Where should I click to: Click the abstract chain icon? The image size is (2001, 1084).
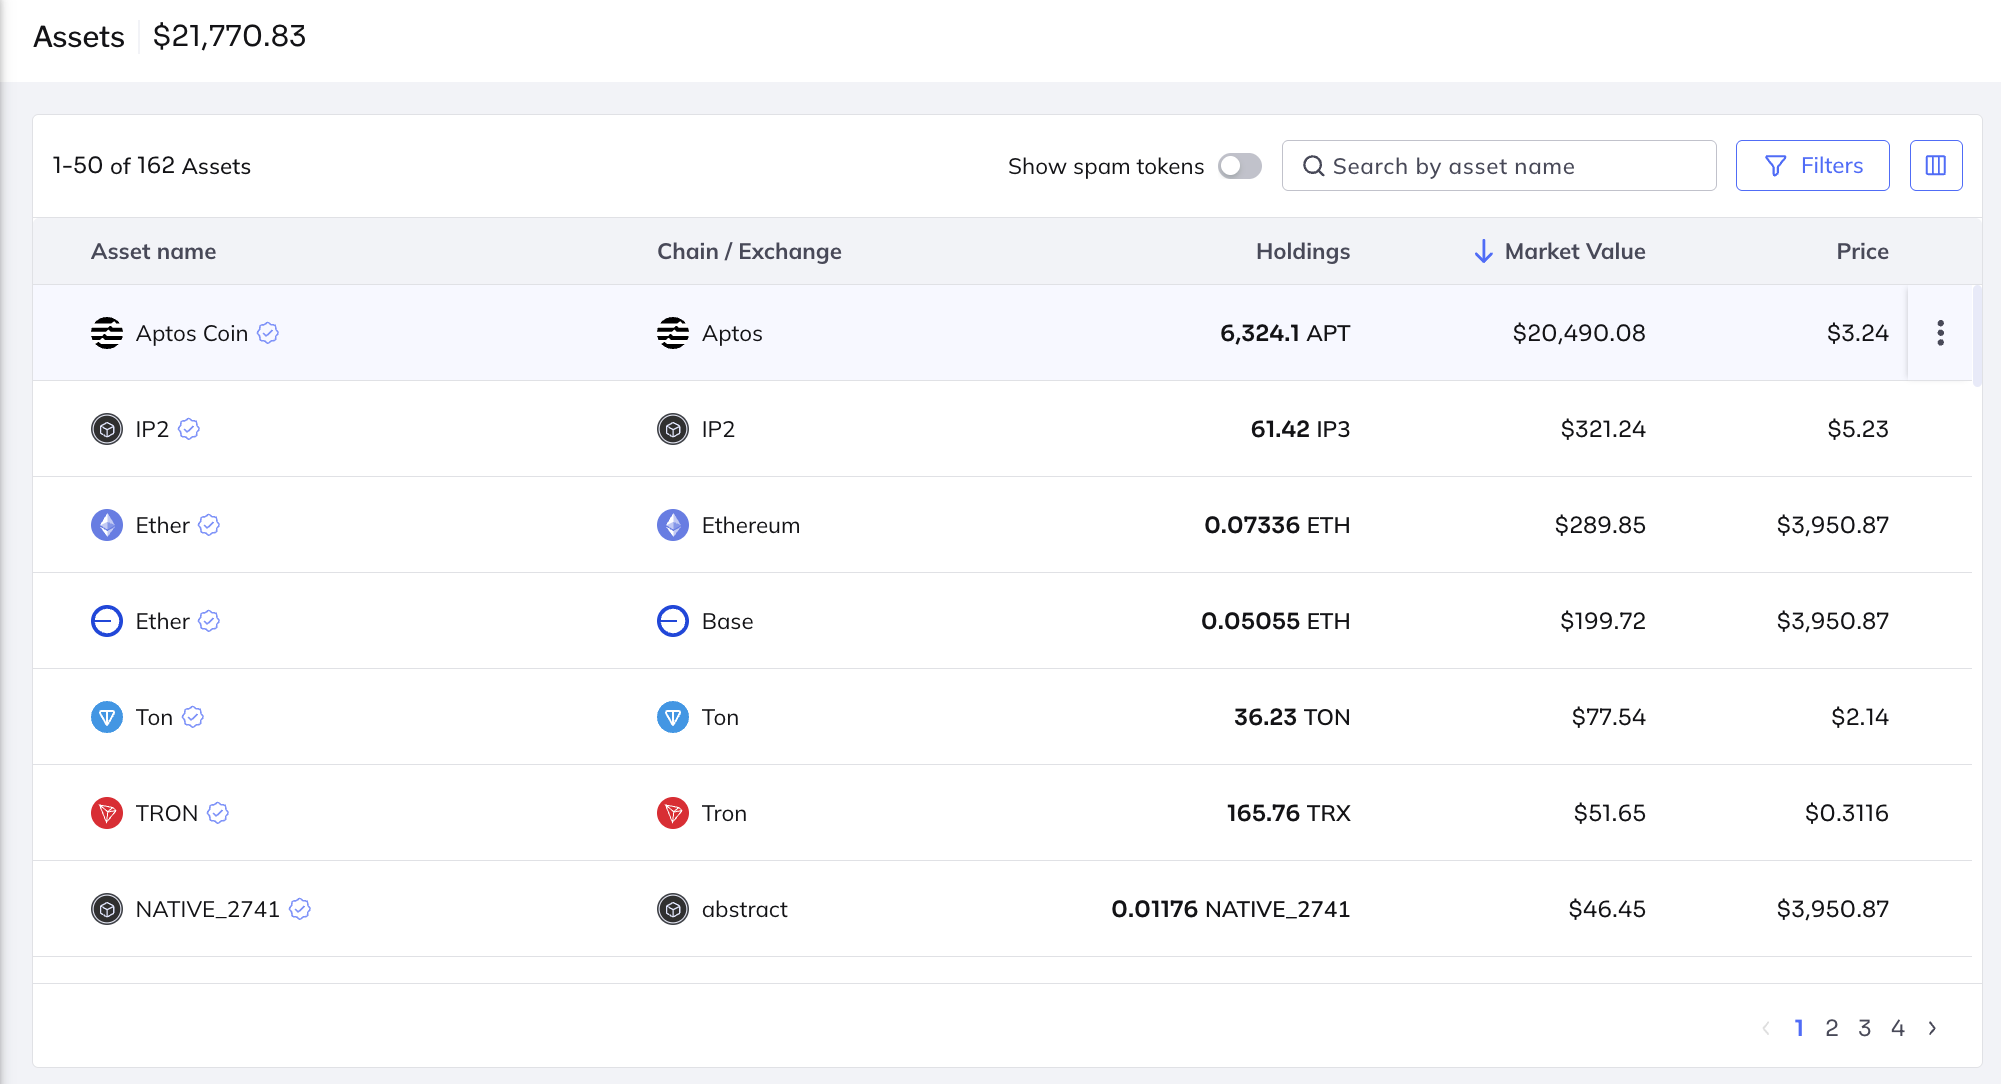pos(673,909)
